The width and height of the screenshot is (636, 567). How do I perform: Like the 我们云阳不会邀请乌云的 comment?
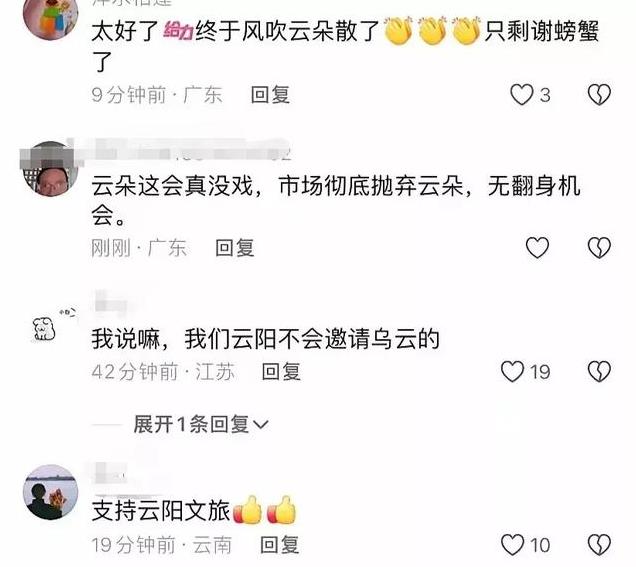tap(513, 372)
